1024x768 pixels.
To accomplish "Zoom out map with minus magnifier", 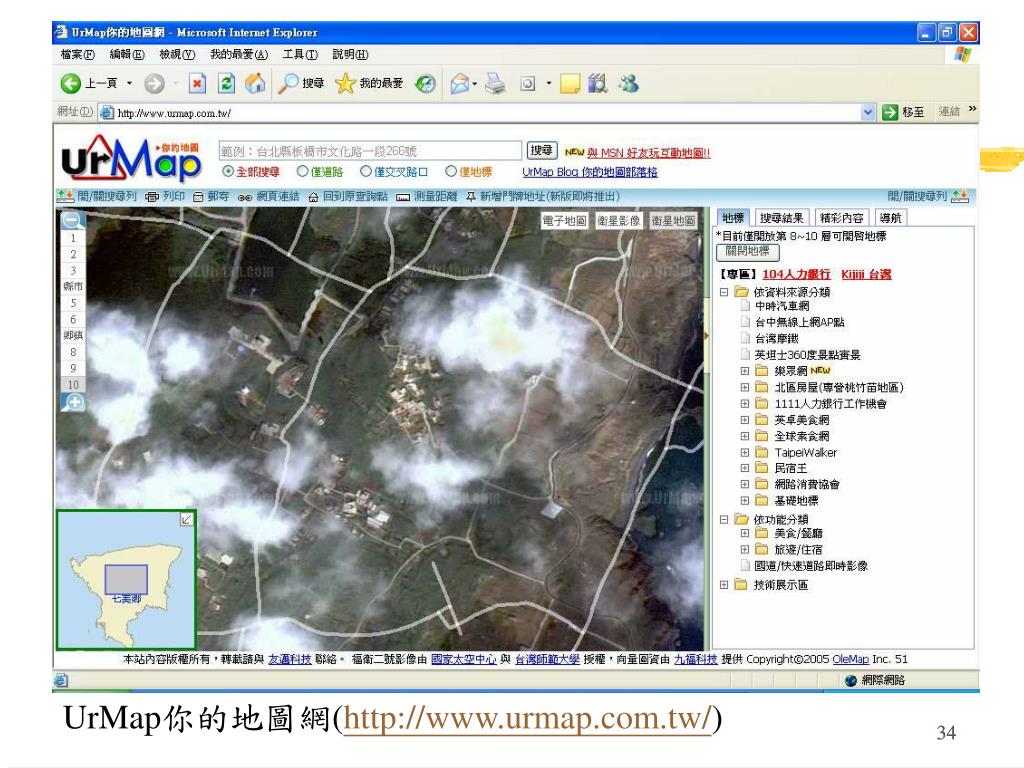I will [72, 221].
